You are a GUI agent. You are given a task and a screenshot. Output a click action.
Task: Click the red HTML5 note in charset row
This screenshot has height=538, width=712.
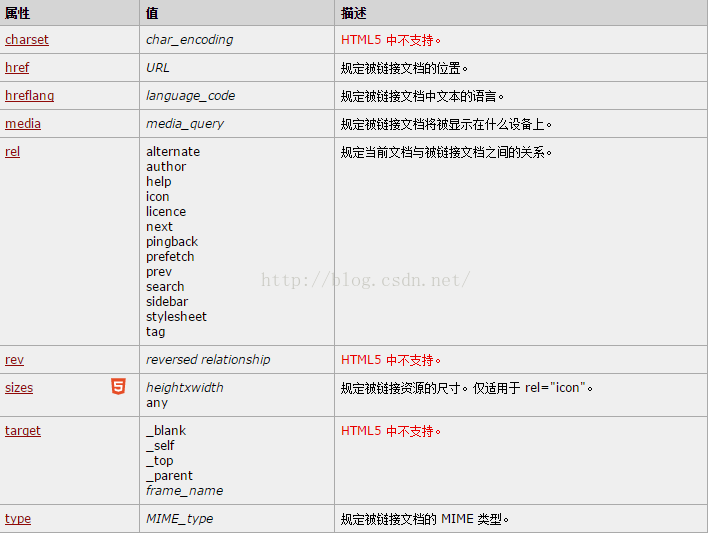click(391, 40)
